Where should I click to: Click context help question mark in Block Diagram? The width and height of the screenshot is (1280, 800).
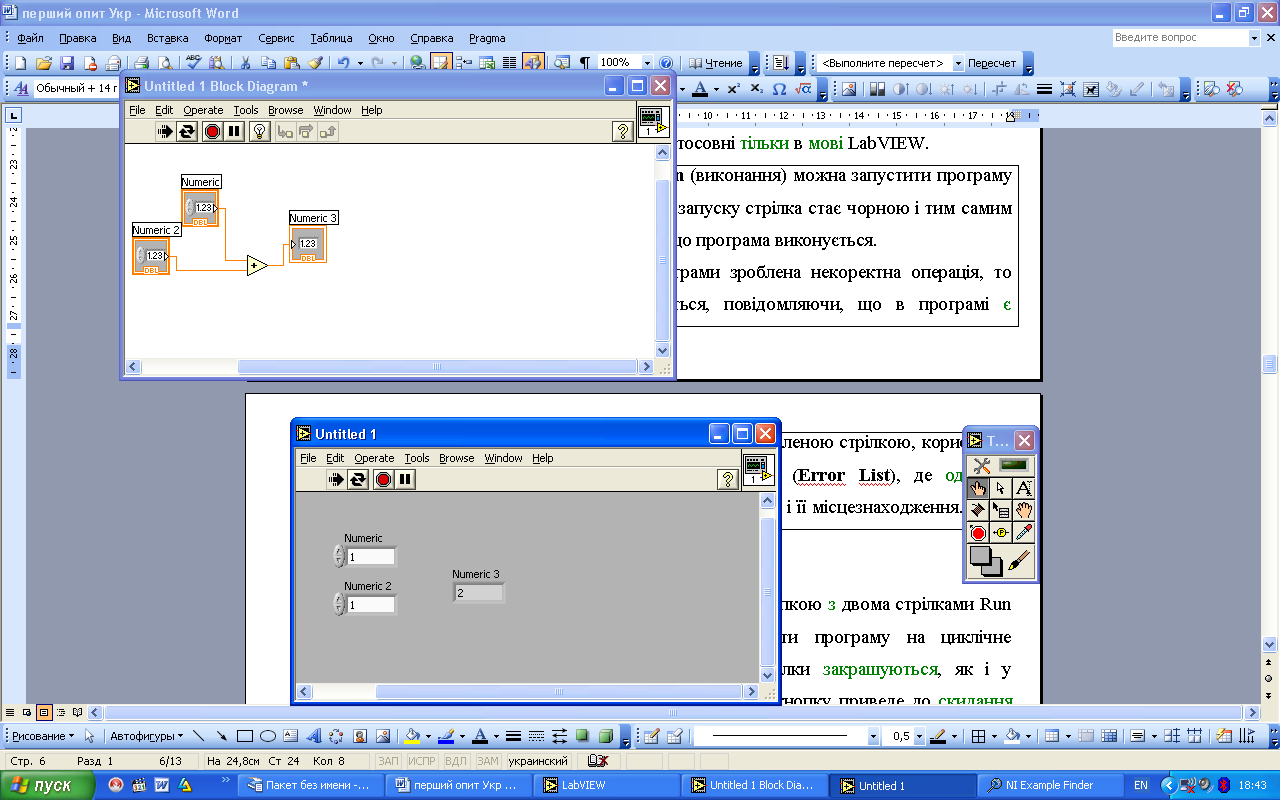pyautogui.click(x=622, y=131)
